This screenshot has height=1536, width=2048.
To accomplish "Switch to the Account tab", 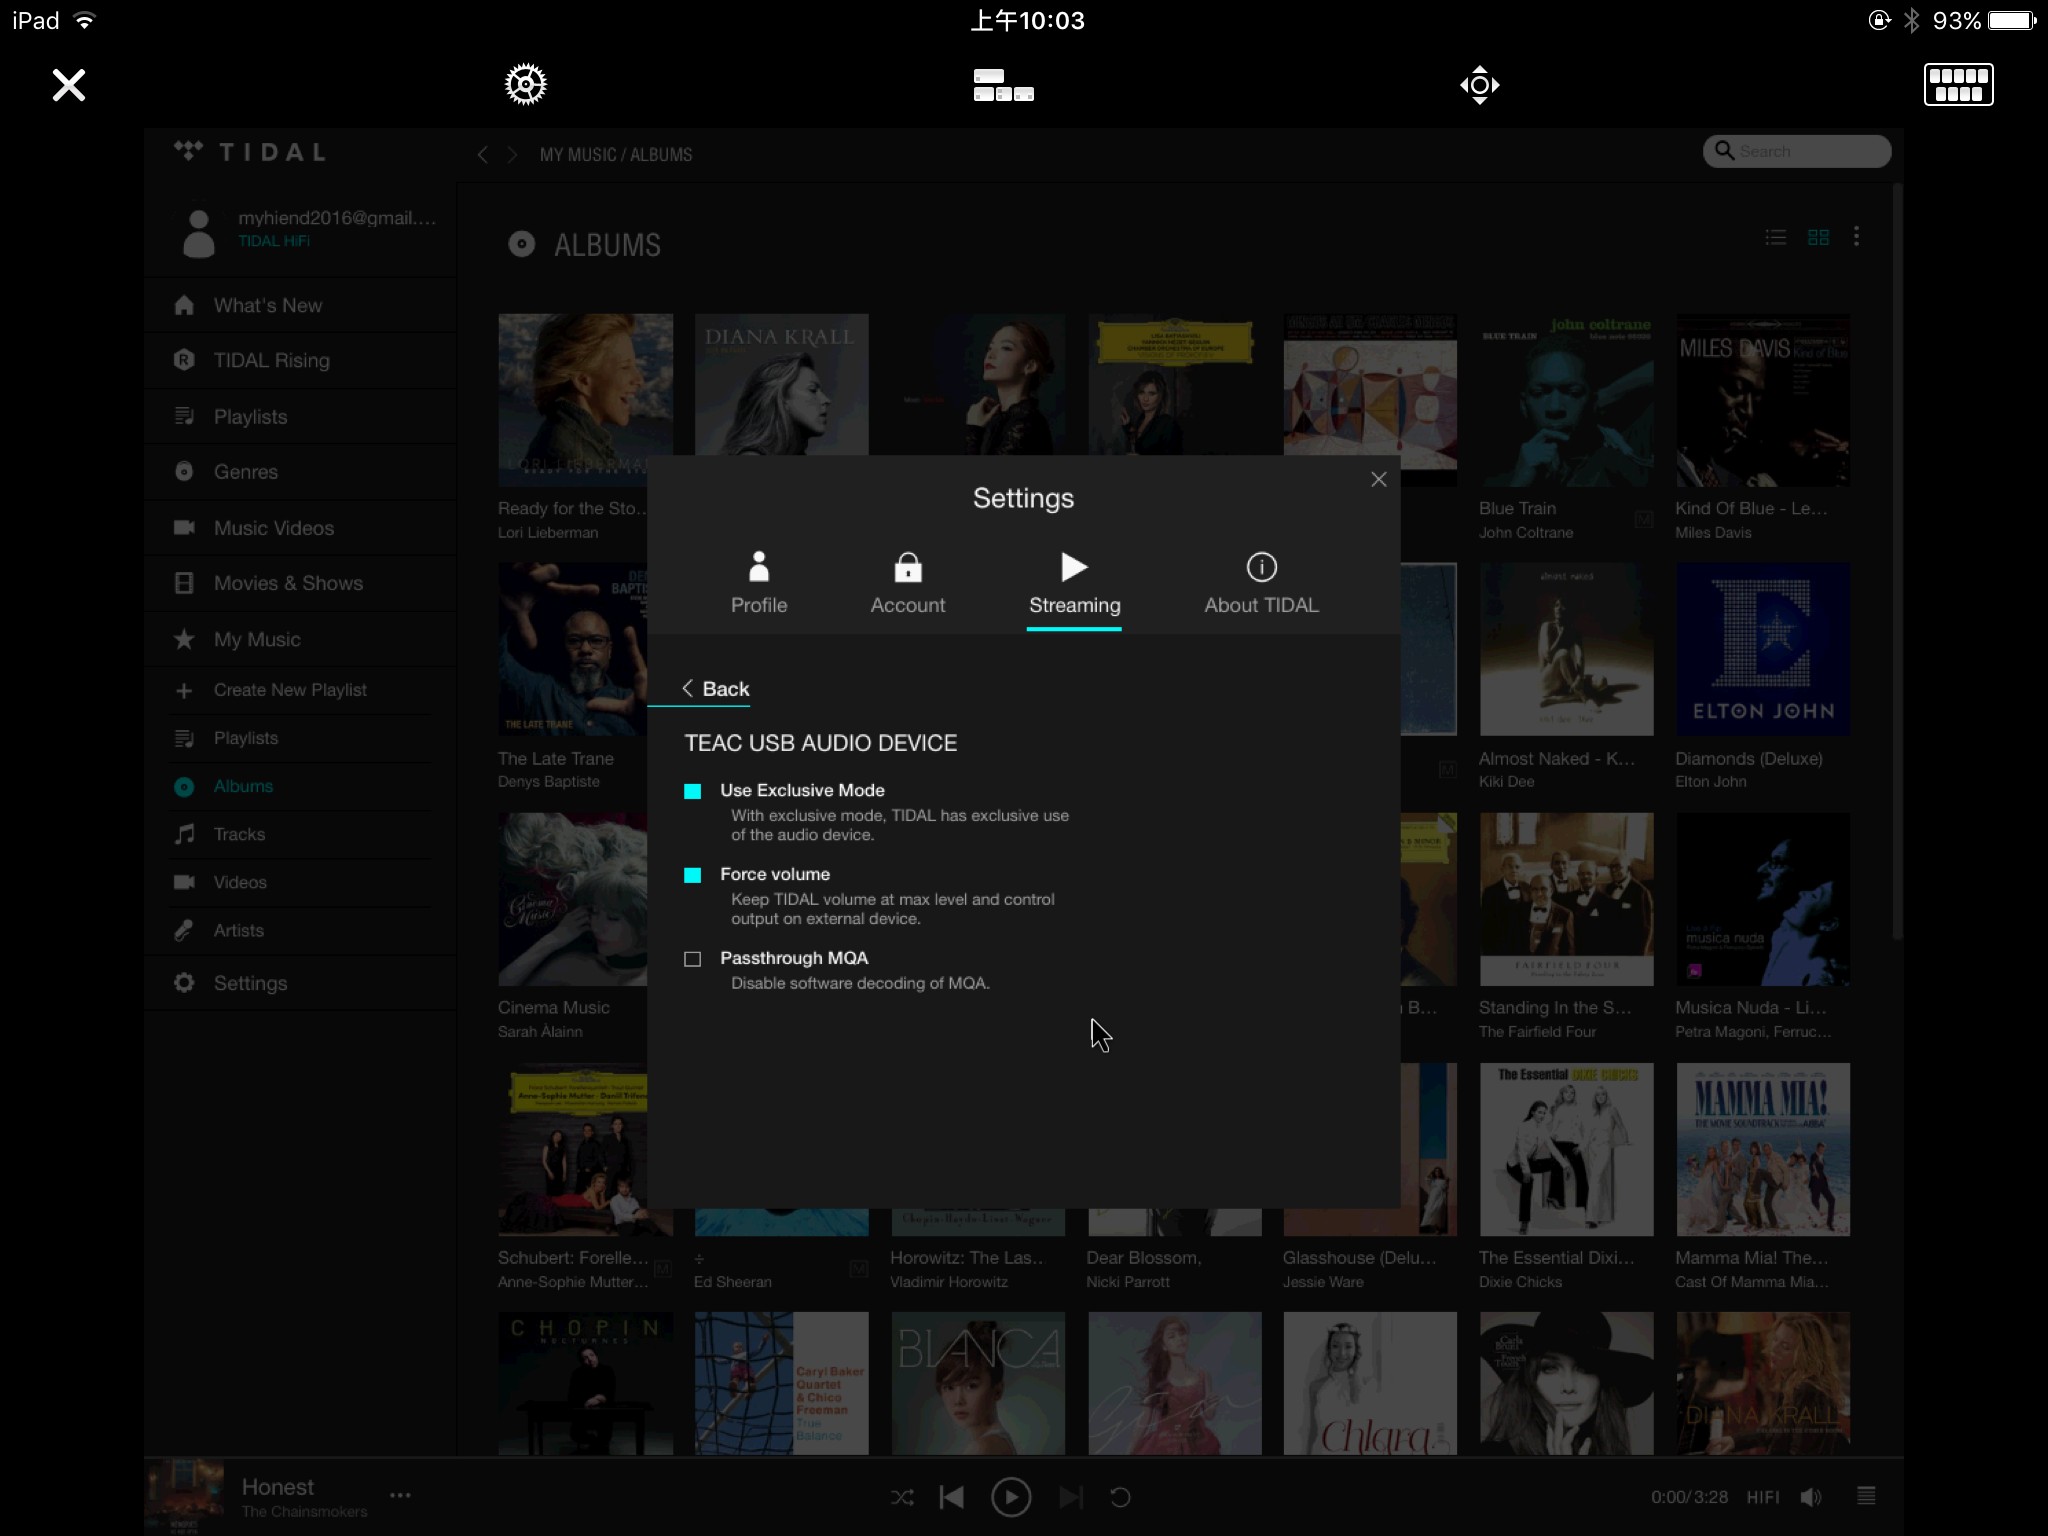I will click(907, 583).
